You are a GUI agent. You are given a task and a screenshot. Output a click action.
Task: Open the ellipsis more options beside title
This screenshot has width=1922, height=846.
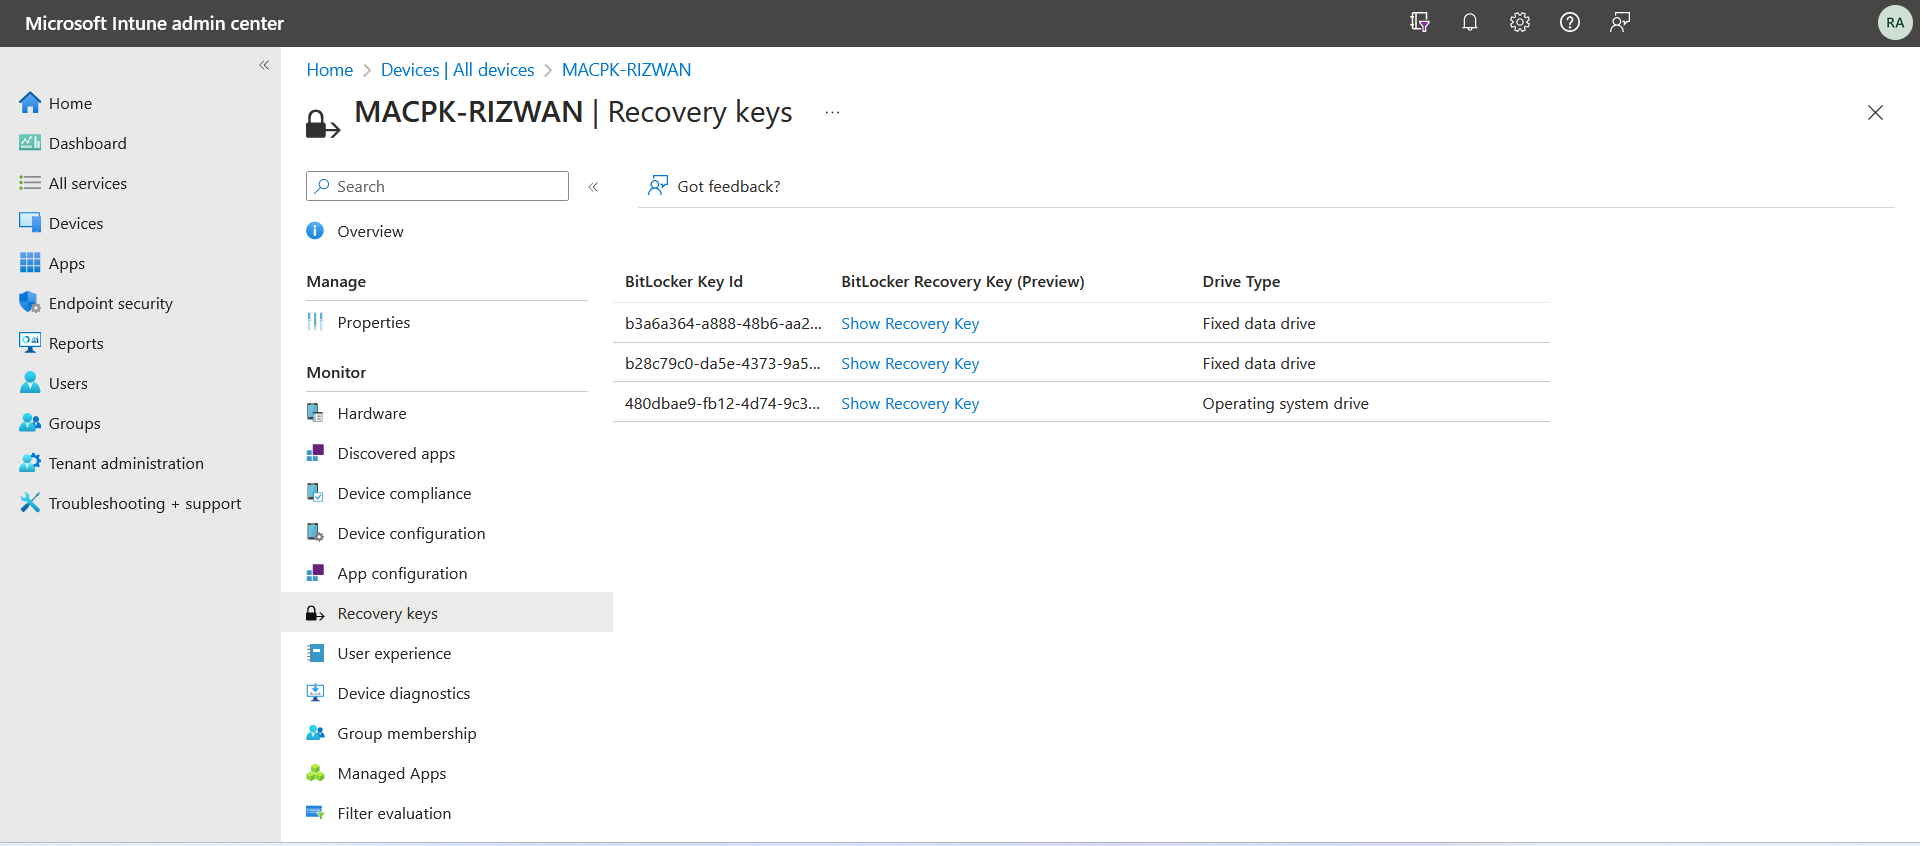tap(832, 113)
